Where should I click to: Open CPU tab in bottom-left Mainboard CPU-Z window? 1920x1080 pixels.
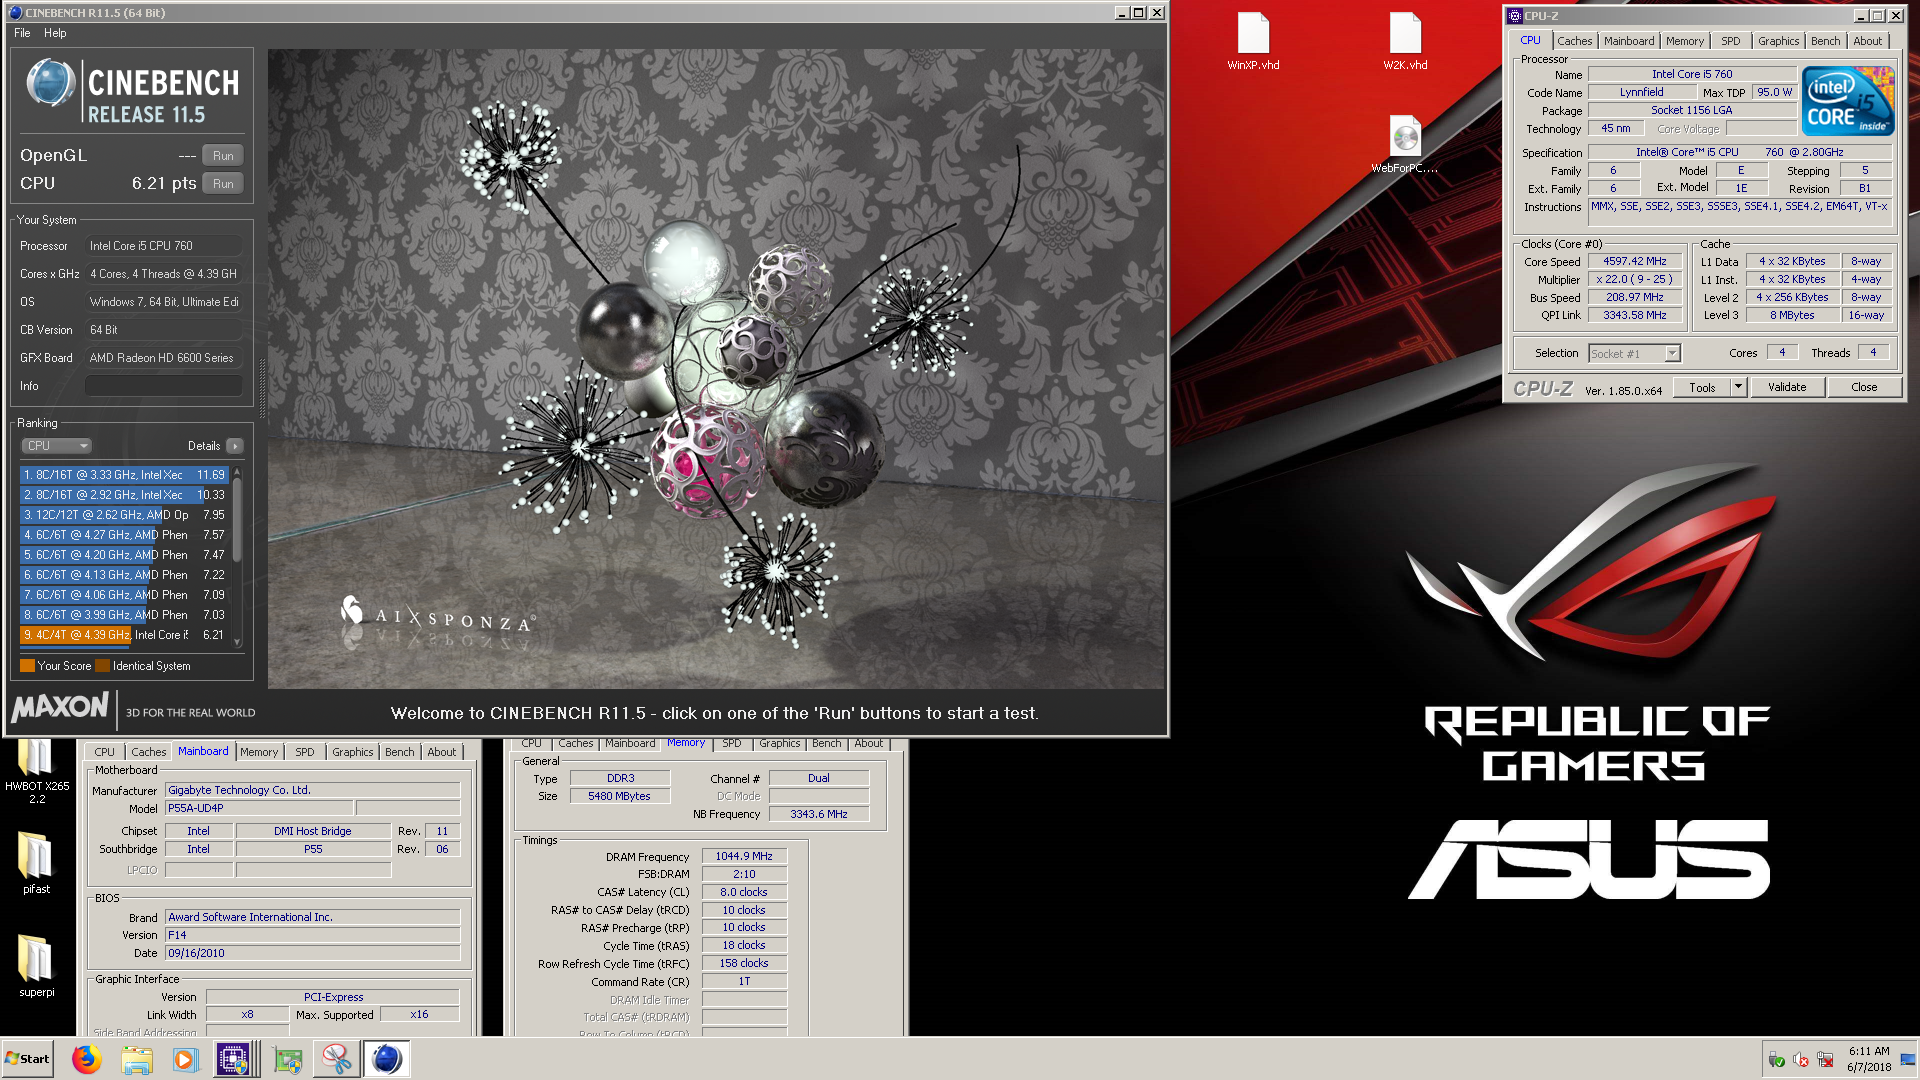104,752
